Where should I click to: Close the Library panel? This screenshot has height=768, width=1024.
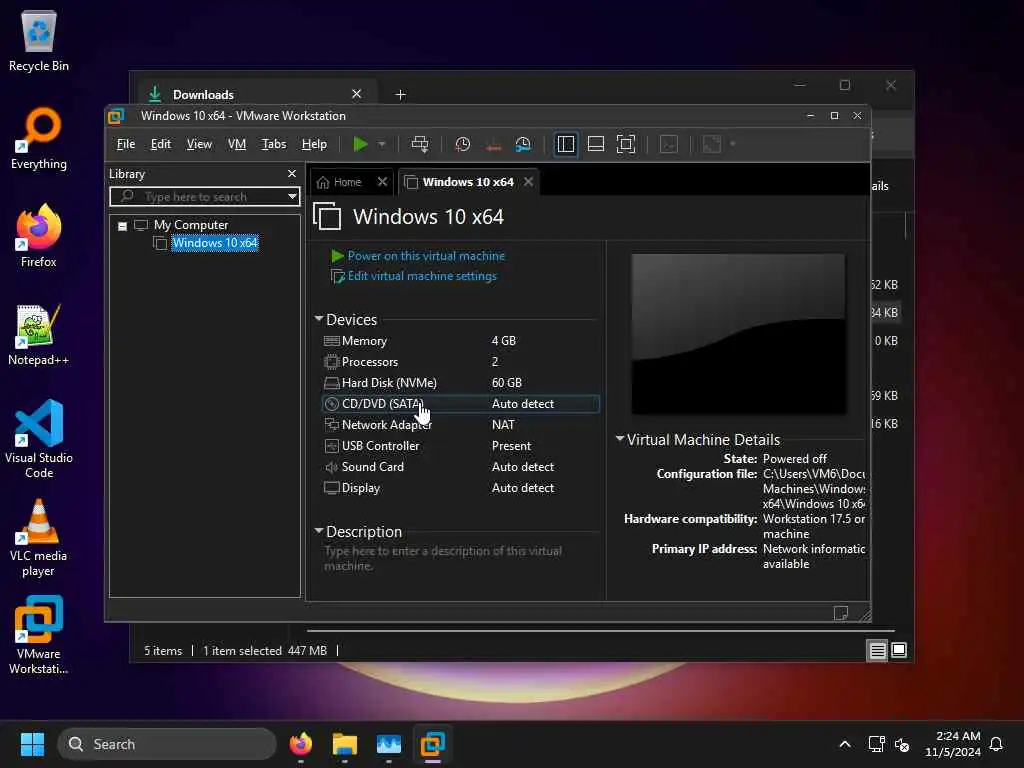tap(292, 174)
